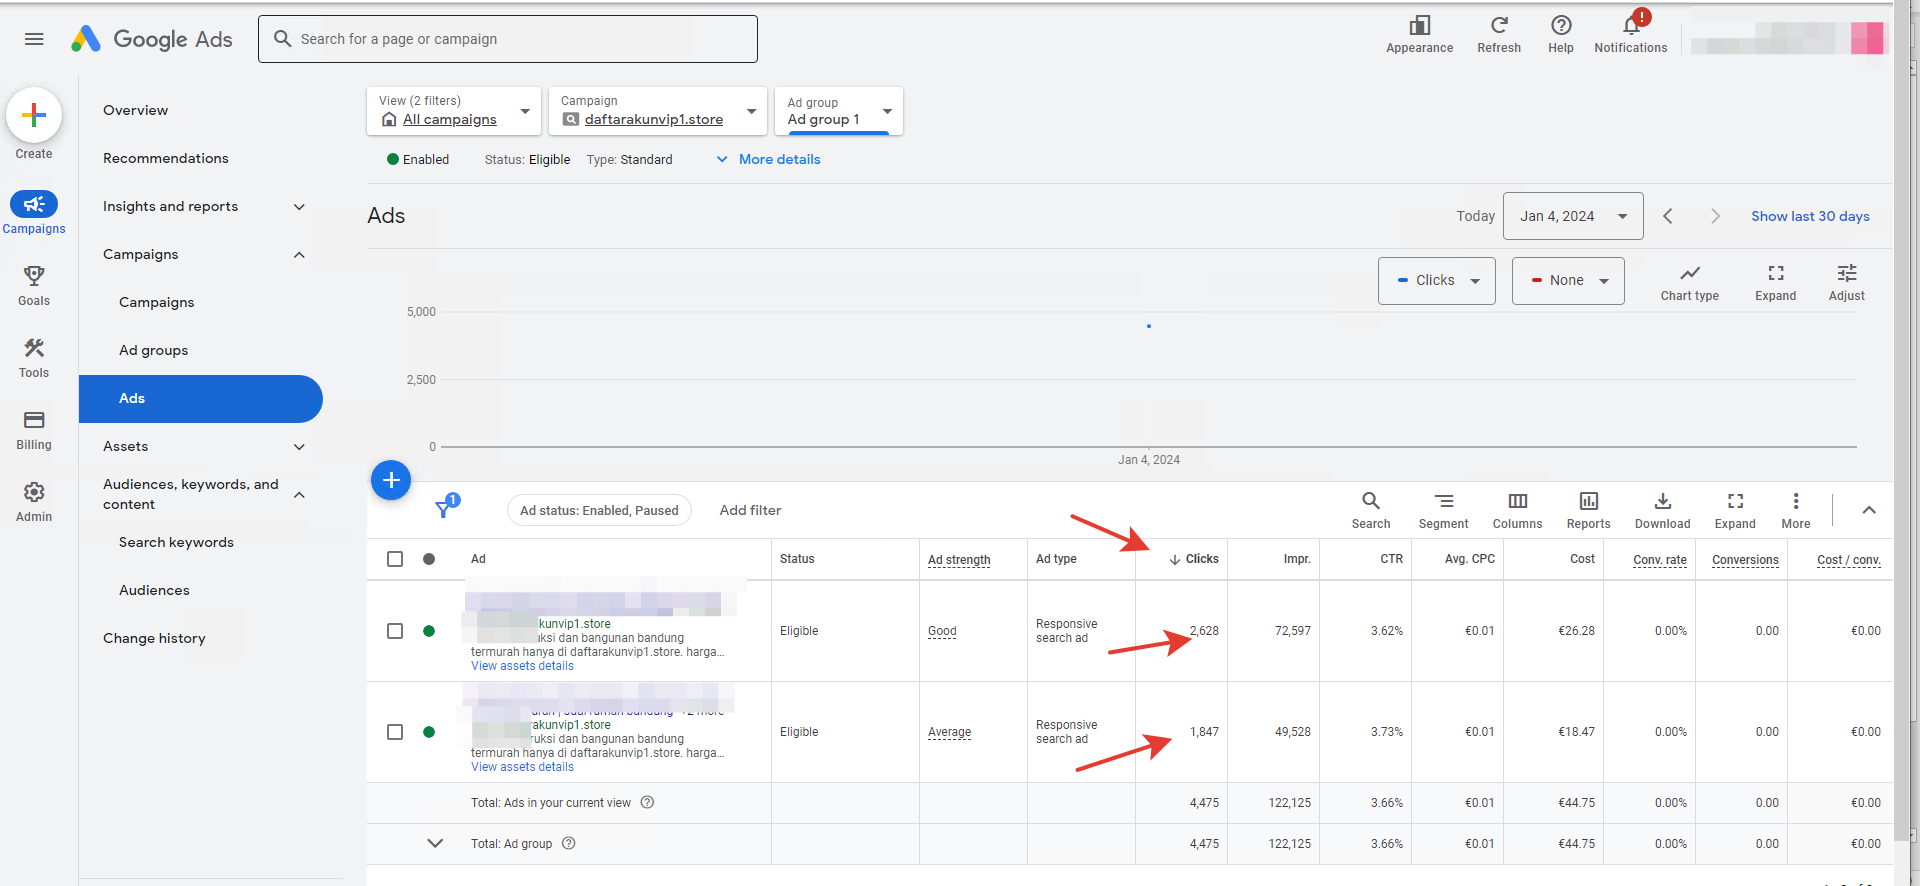Open the Campaign selector dropdown
The height and width of the screenshot is (886, 1920).
[x=658, y=111]
